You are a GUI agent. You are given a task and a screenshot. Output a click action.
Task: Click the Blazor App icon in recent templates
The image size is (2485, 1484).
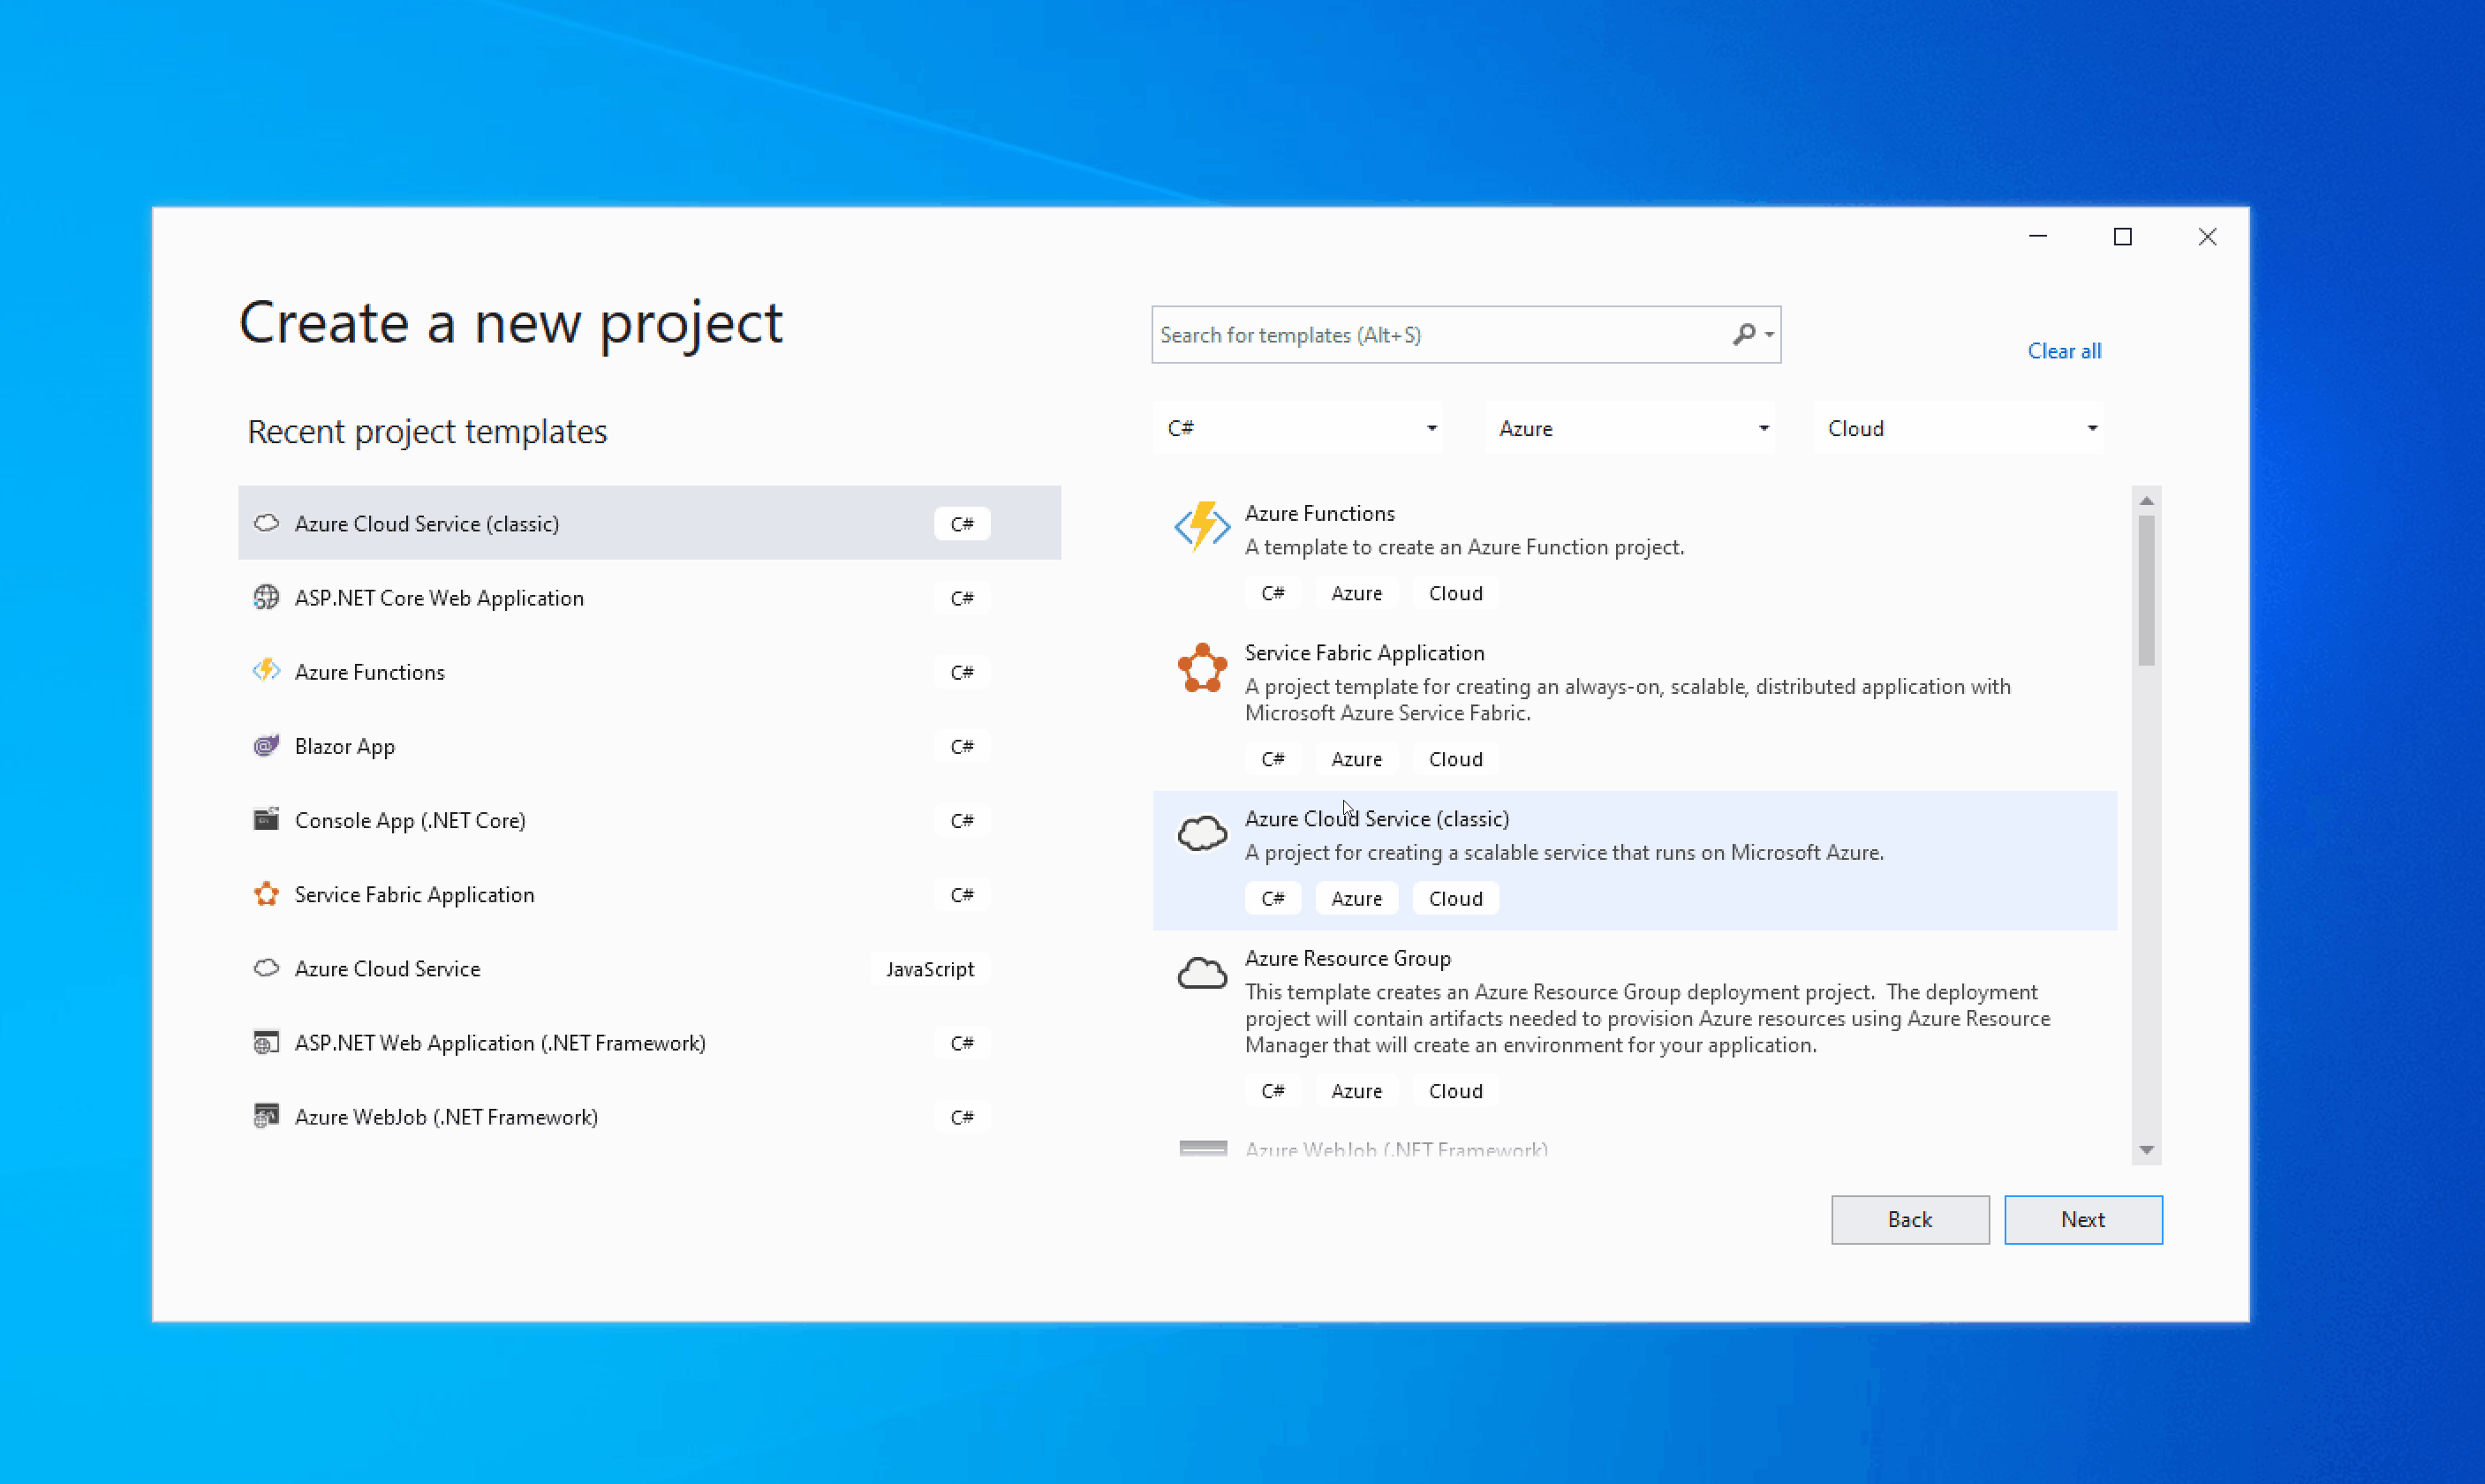[x=265, y=746]
